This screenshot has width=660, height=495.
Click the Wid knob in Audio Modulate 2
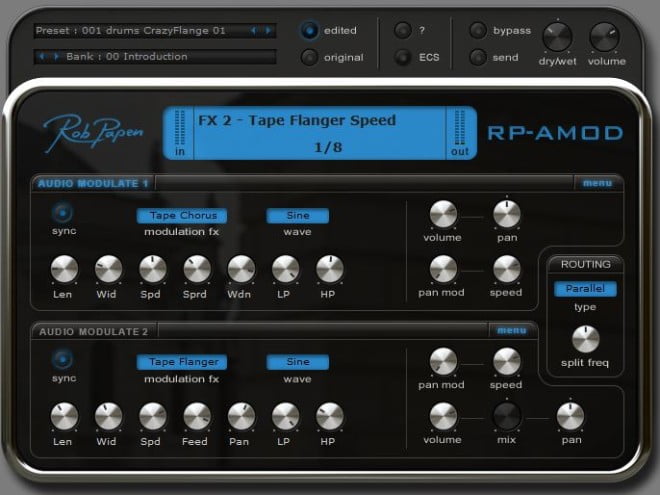(x=109, y=416)
